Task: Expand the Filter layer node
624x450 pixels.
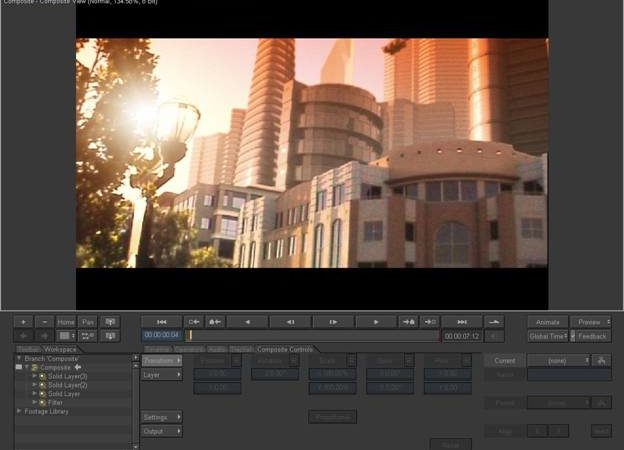Action: (x=35, y=402)
